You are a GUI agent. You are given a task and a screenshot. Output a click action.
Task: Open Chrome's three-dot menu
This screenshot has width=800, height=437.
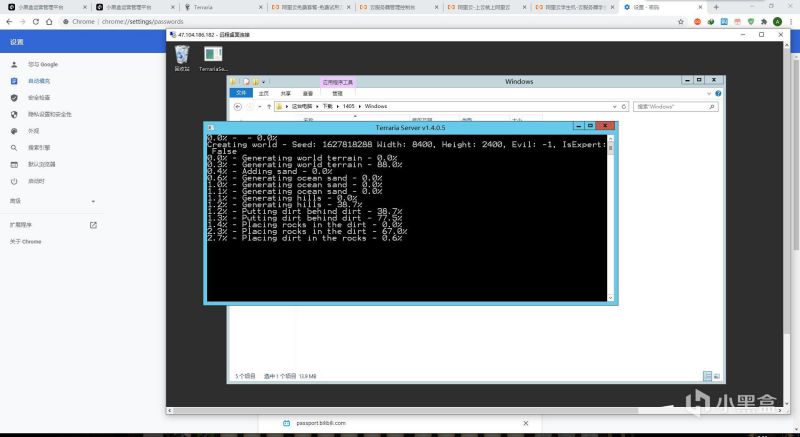tap(790, 22)
